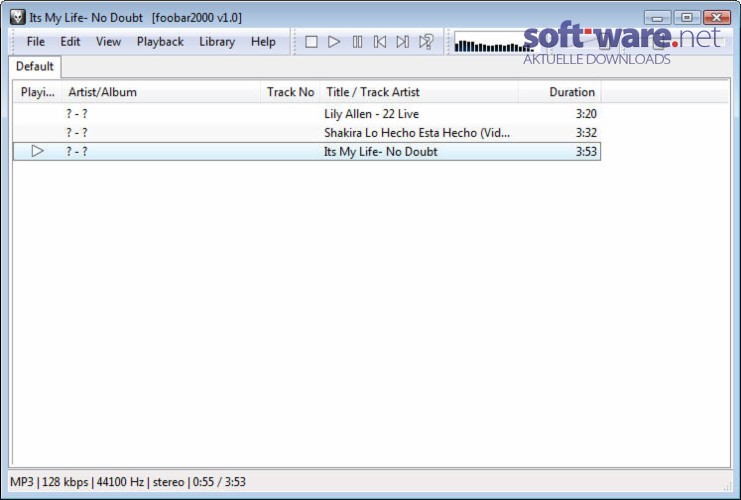Click the spectrum visualization in the toolbar
Screen dimensions: 741x500
click(x=494, y=43)
